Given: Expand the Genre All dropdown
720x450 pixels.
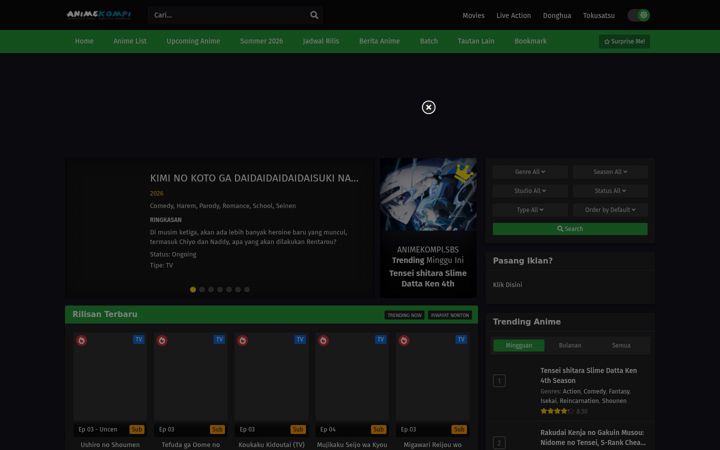Looking at the screenshot, I should (x=530, y=172).
